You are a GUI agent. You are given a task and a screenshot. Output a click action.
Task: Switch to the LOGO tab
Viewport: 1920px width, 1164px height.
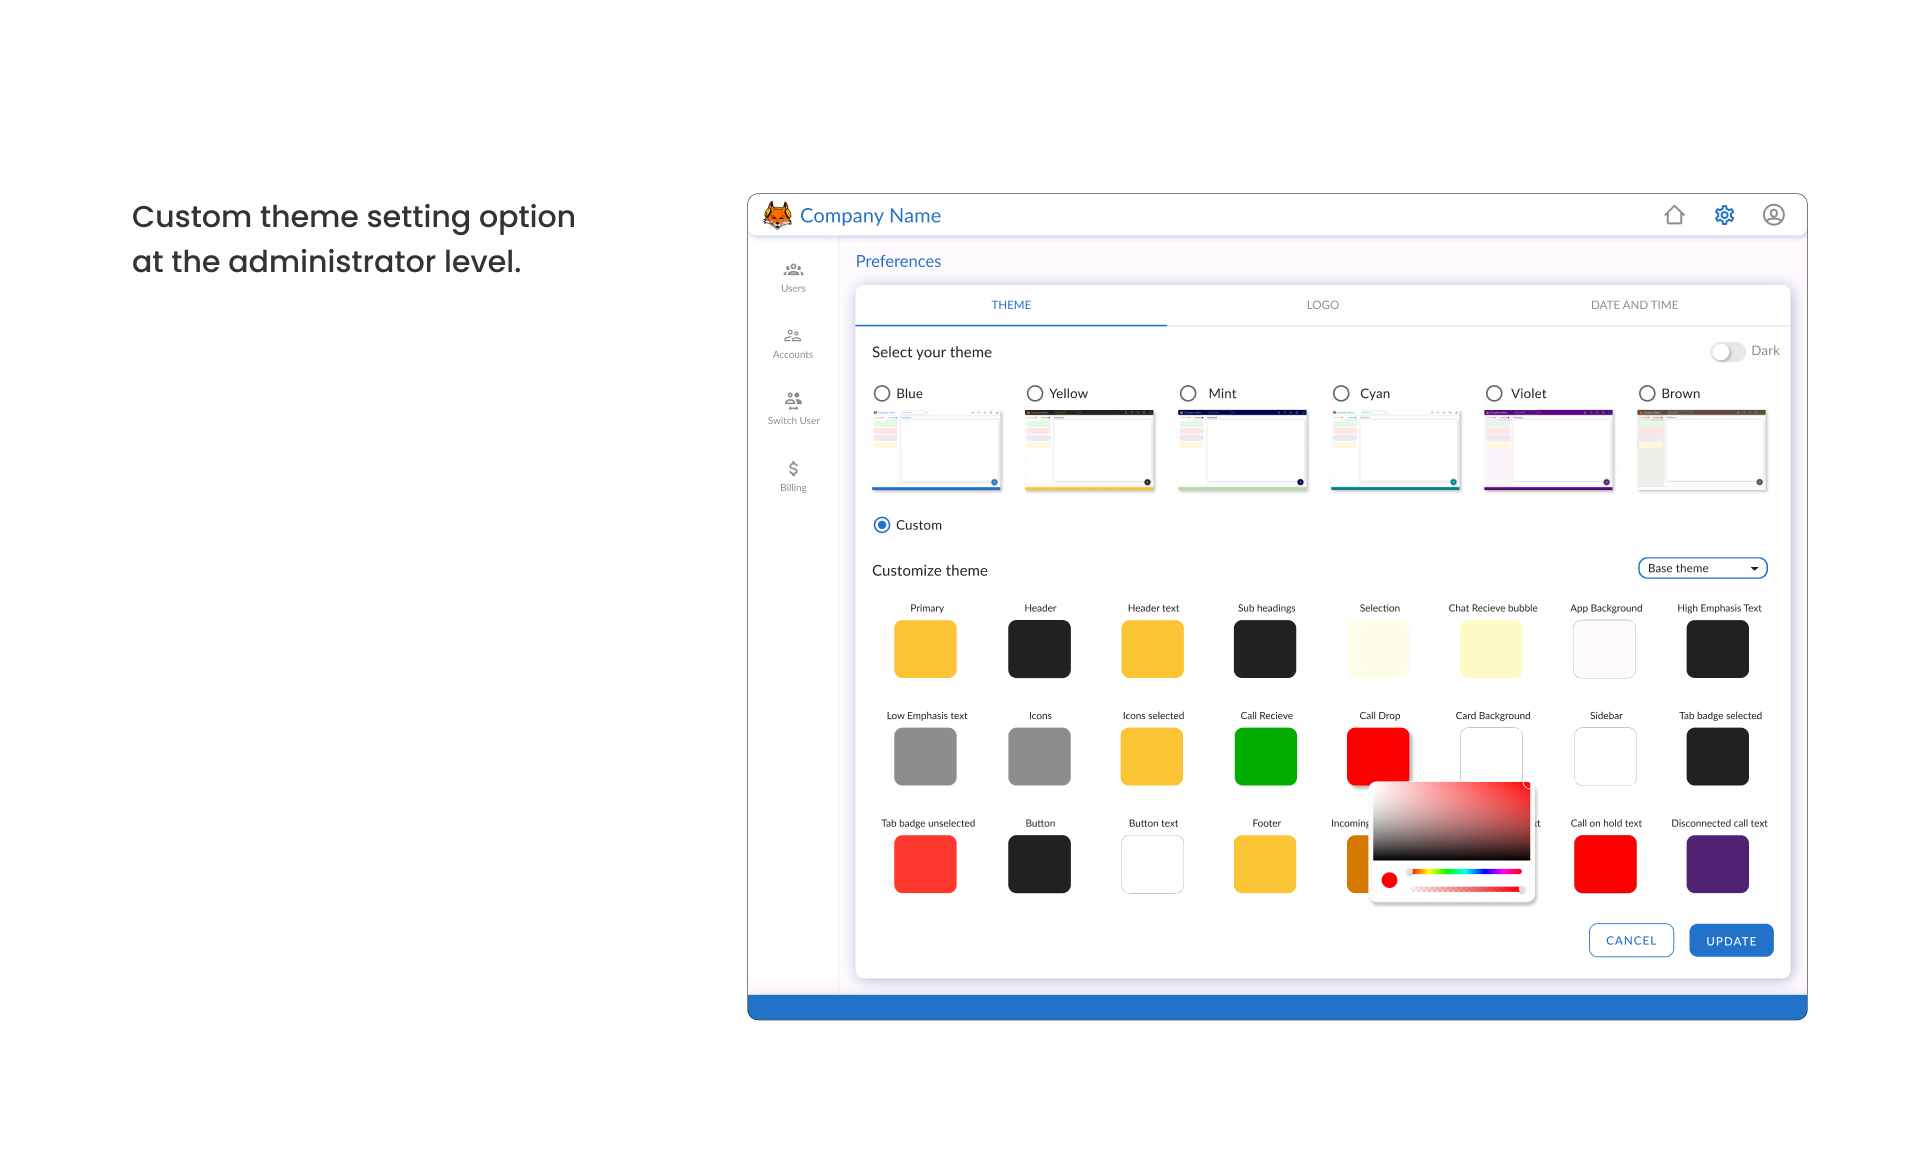[x=1322, y=305]
